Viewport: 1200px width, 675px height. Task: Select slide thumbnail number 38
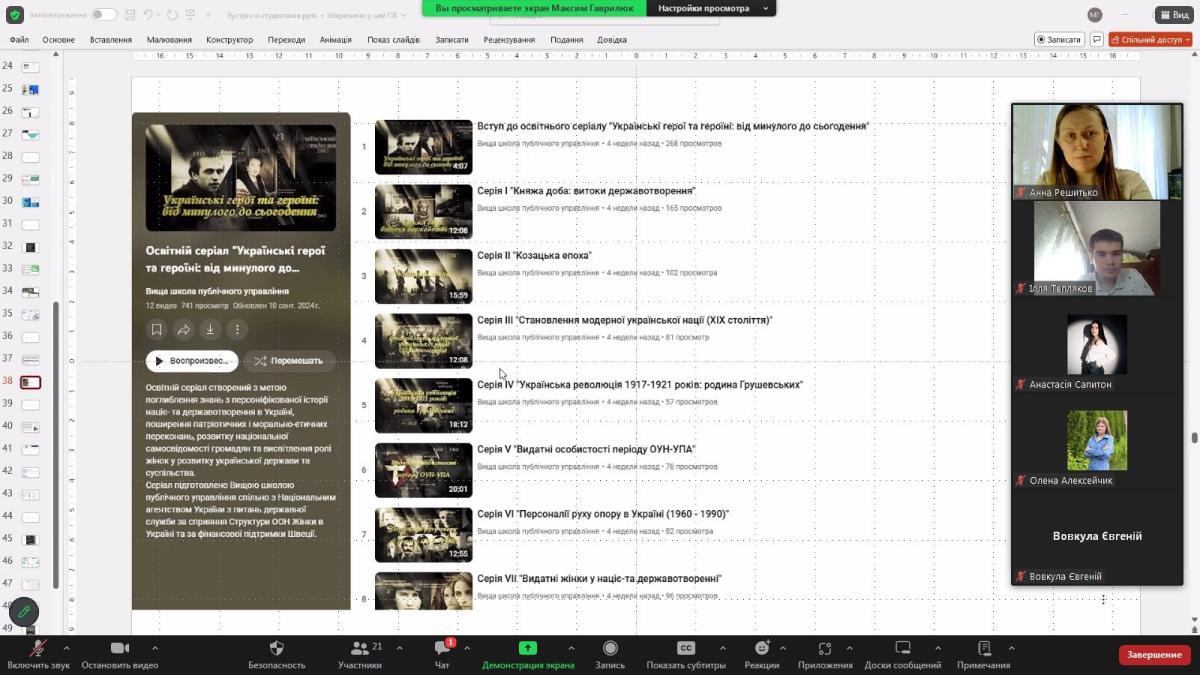[31, 382]
